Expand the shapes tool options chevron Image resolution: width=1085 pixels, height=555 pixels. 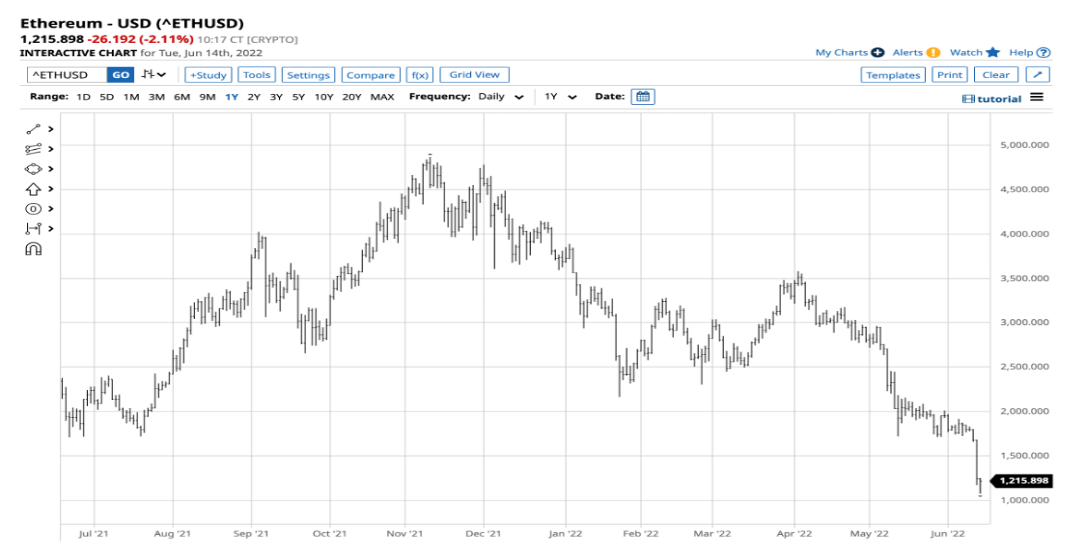click(x=51, y=169)
